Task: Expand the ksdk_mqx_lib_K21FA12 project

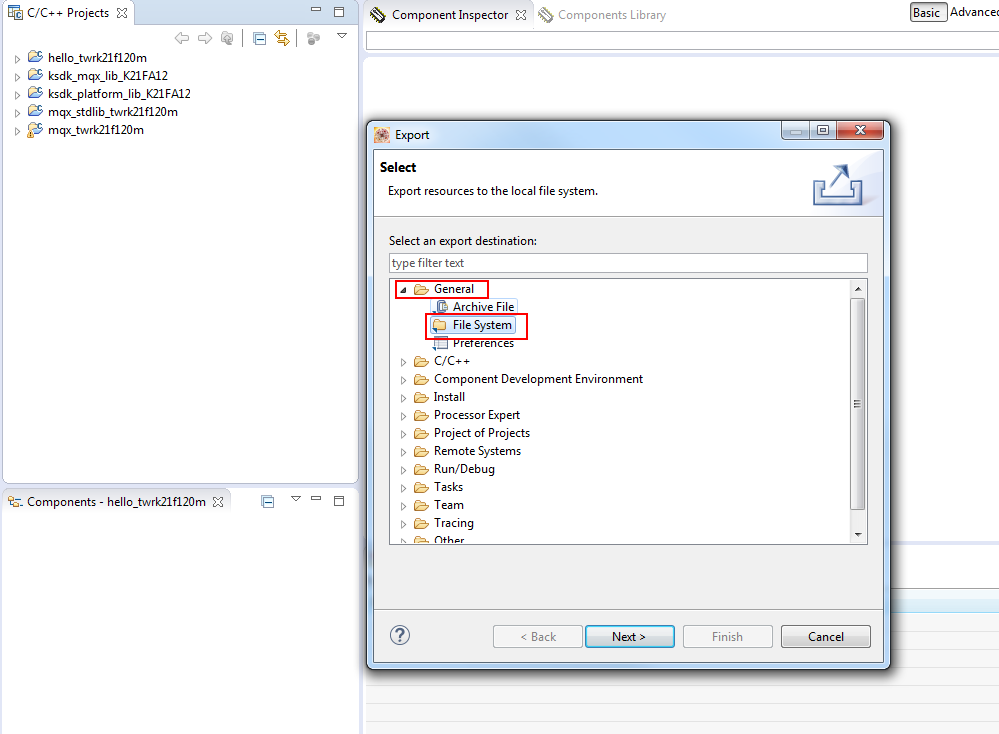Action: [x=17, y=76]
